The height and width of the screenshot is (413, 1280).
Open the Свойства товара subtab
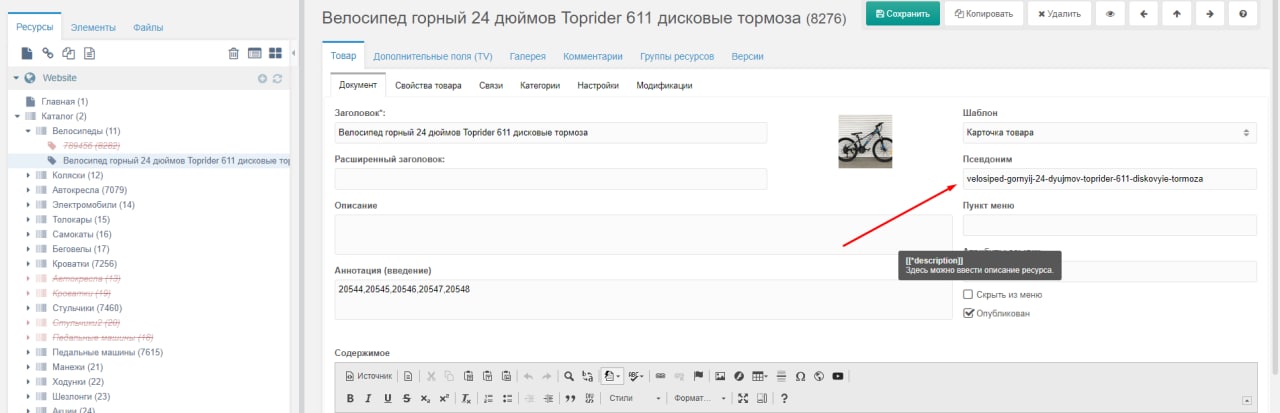coord(428,86)
